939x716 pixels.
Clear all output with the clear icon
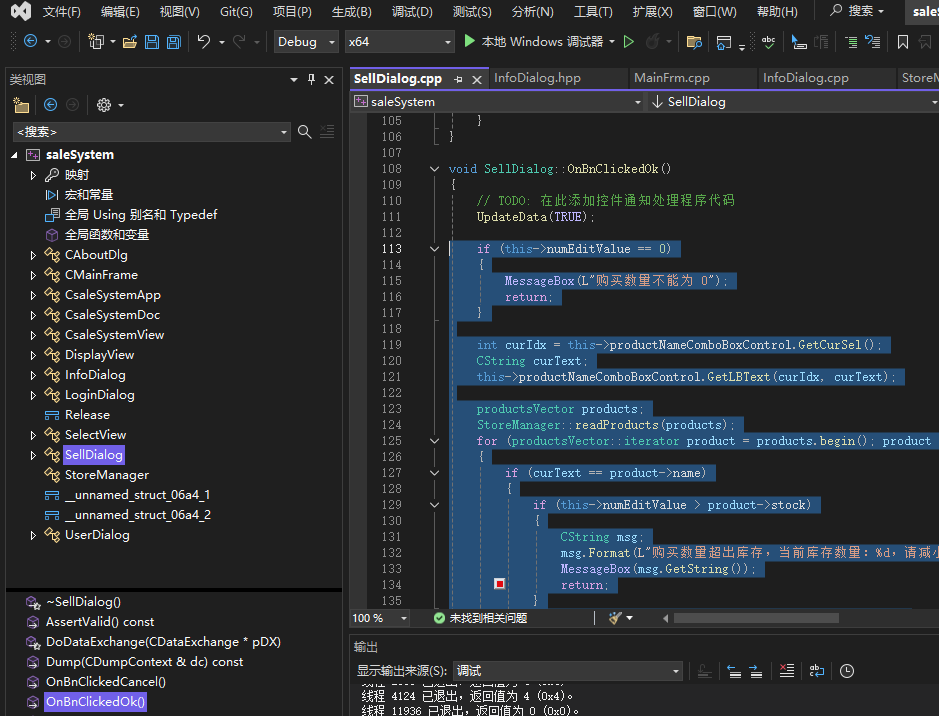coord(787,671)
